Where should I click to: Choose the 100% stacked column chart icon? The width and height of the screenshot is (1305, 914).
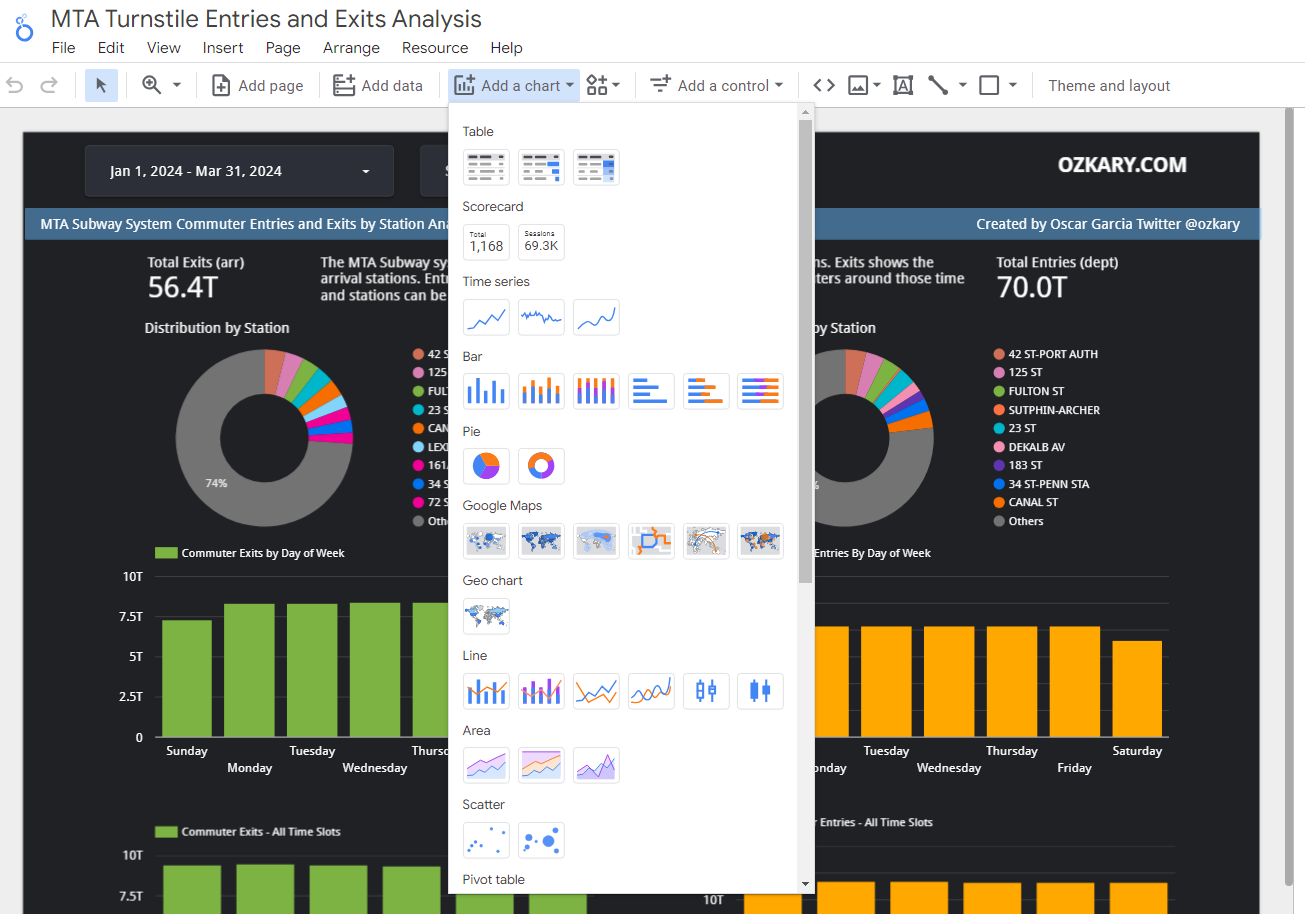596,391
